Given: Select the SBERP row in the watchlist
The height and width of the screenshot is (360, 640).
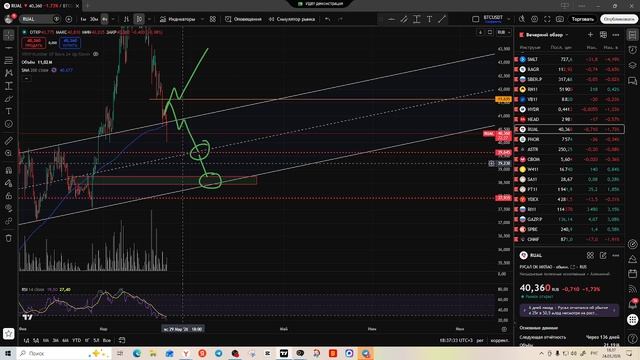Looking at the screenshot, I should [569, 79].
